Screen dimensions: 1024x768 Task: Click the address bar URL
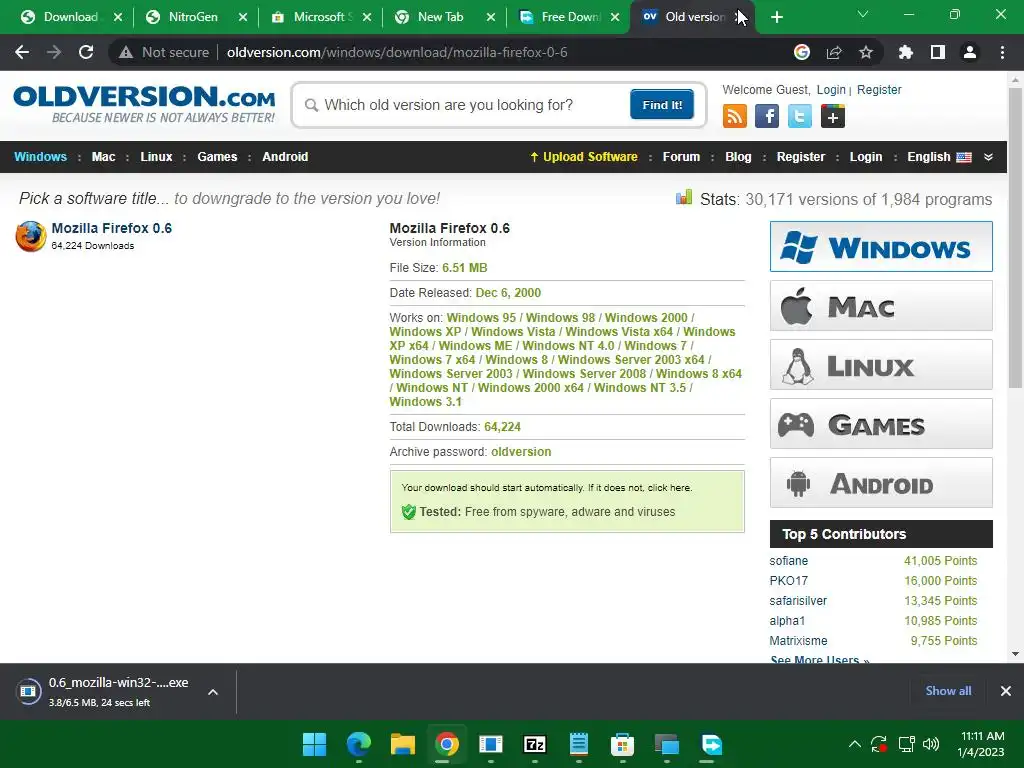[396, 52]
